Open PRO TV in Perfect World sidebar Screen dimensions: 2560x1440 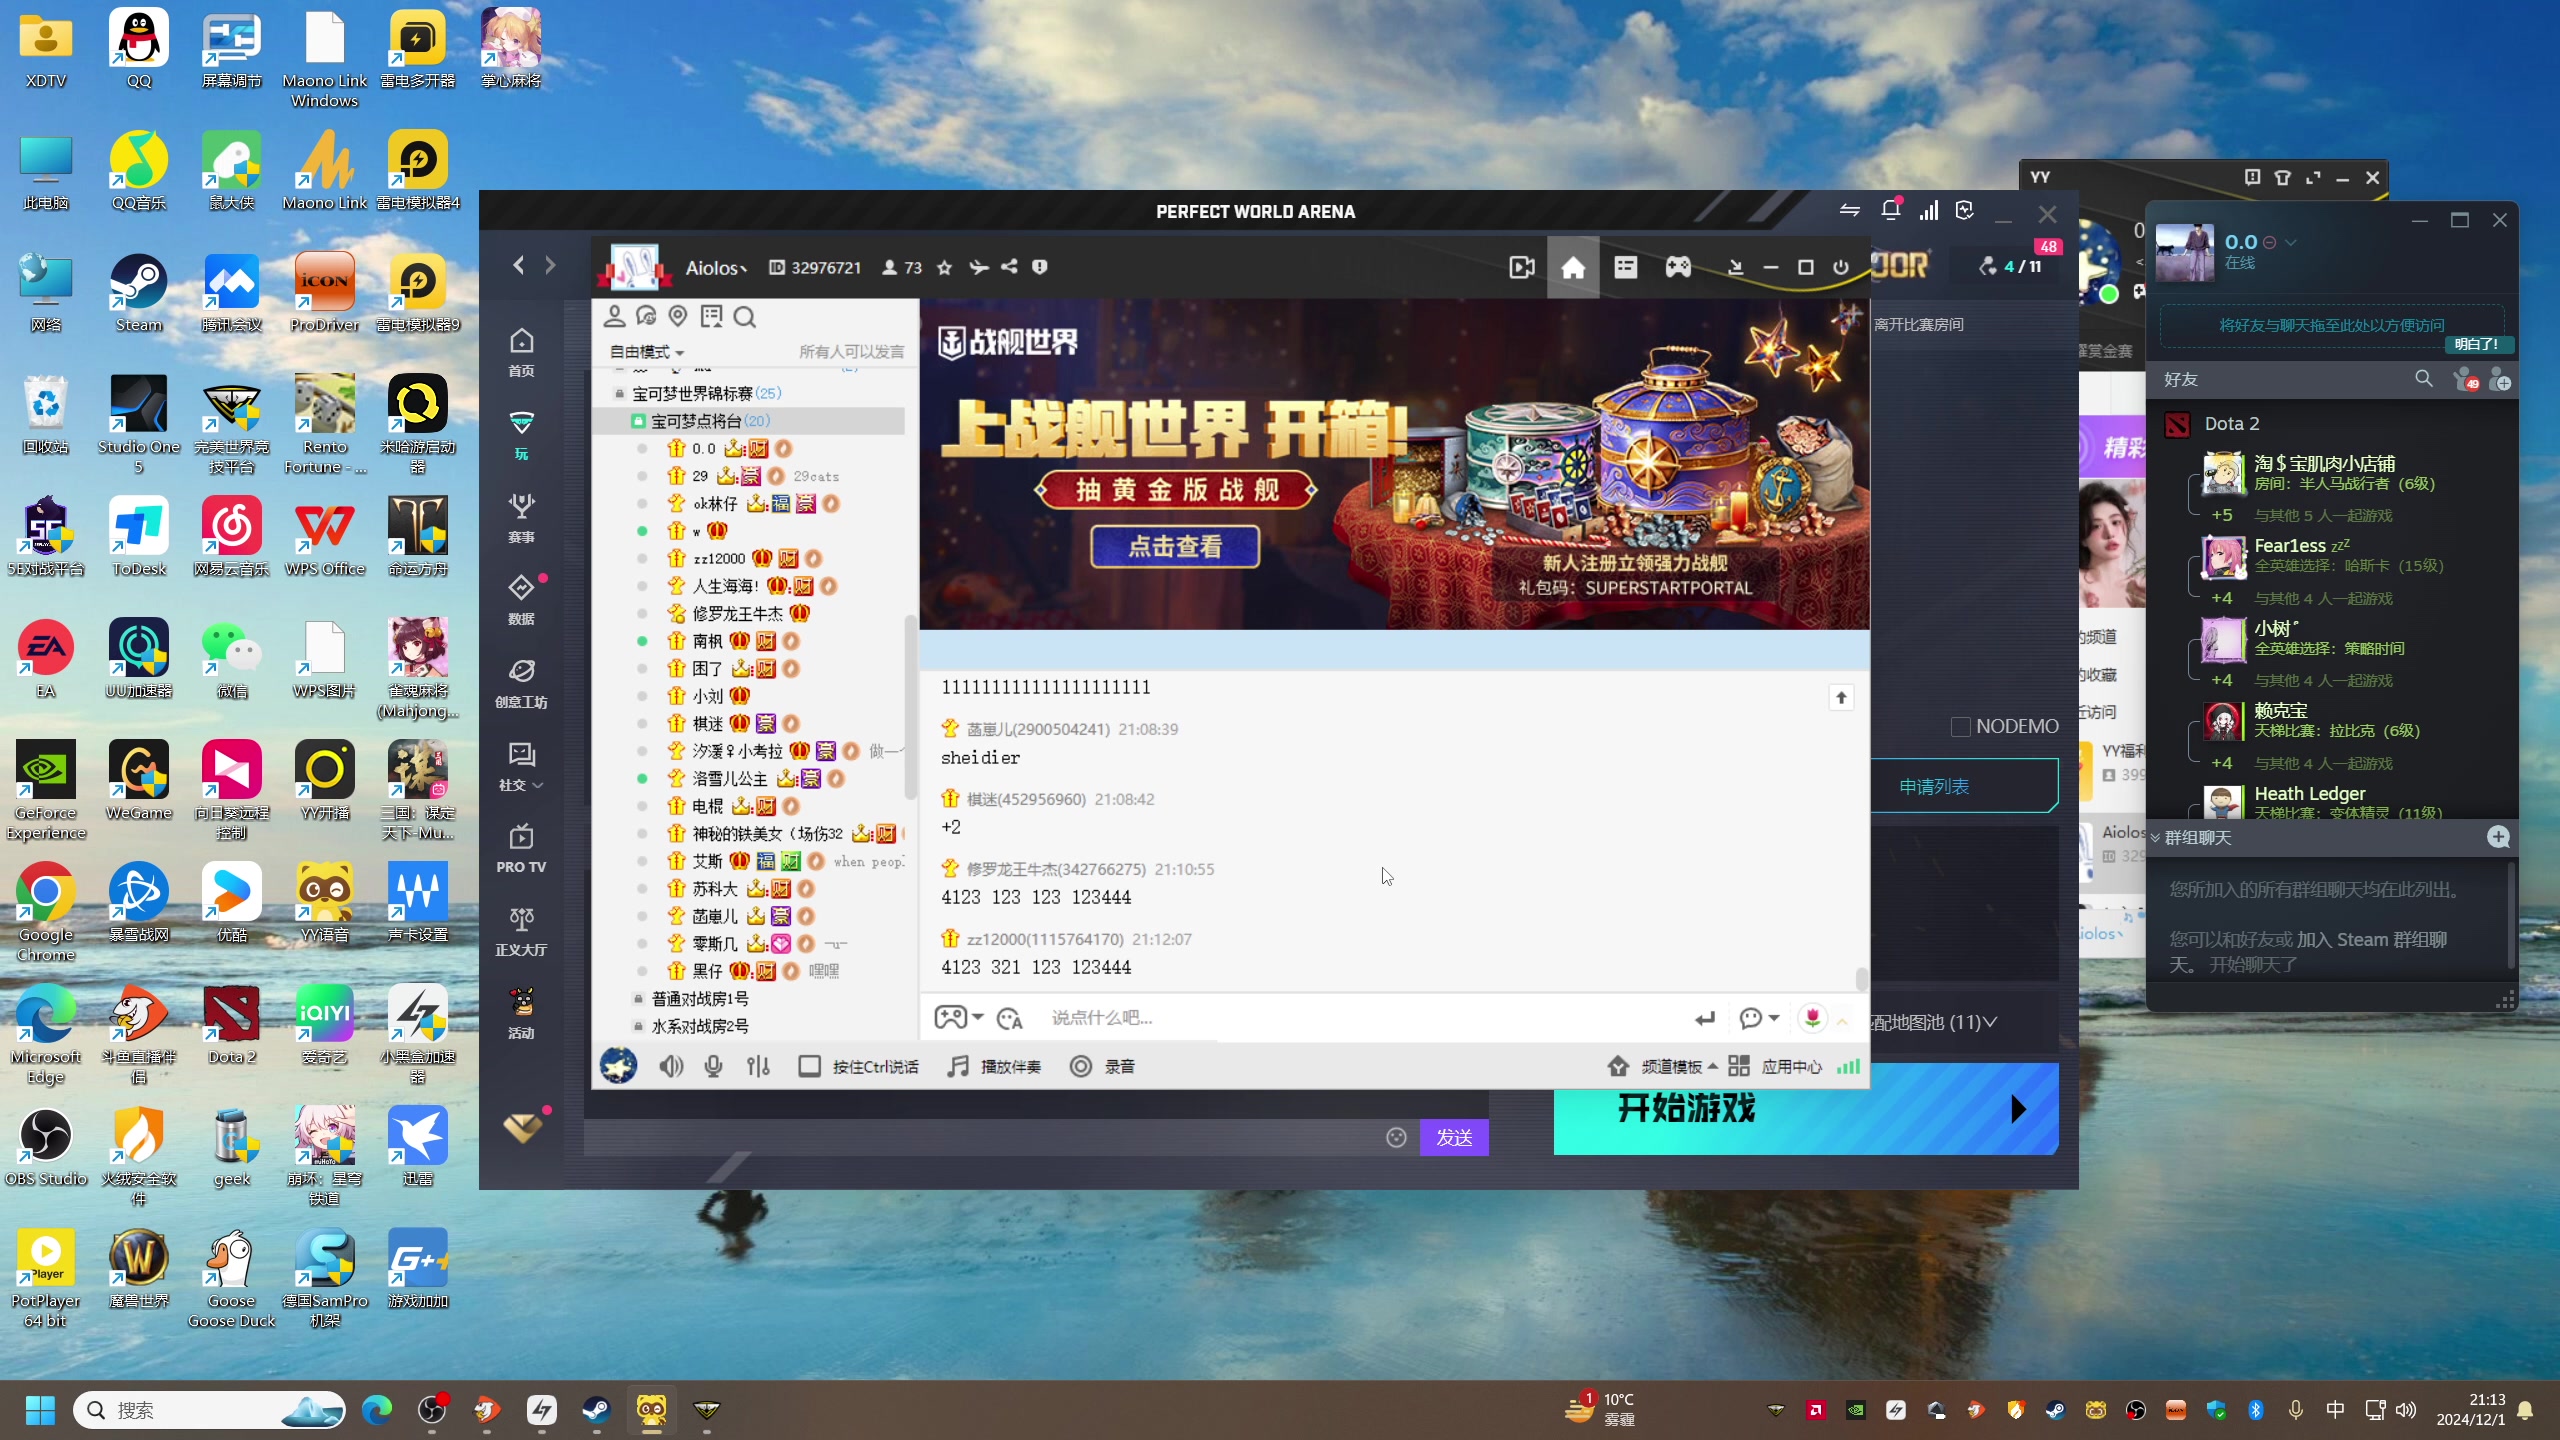tap(521, 848)
